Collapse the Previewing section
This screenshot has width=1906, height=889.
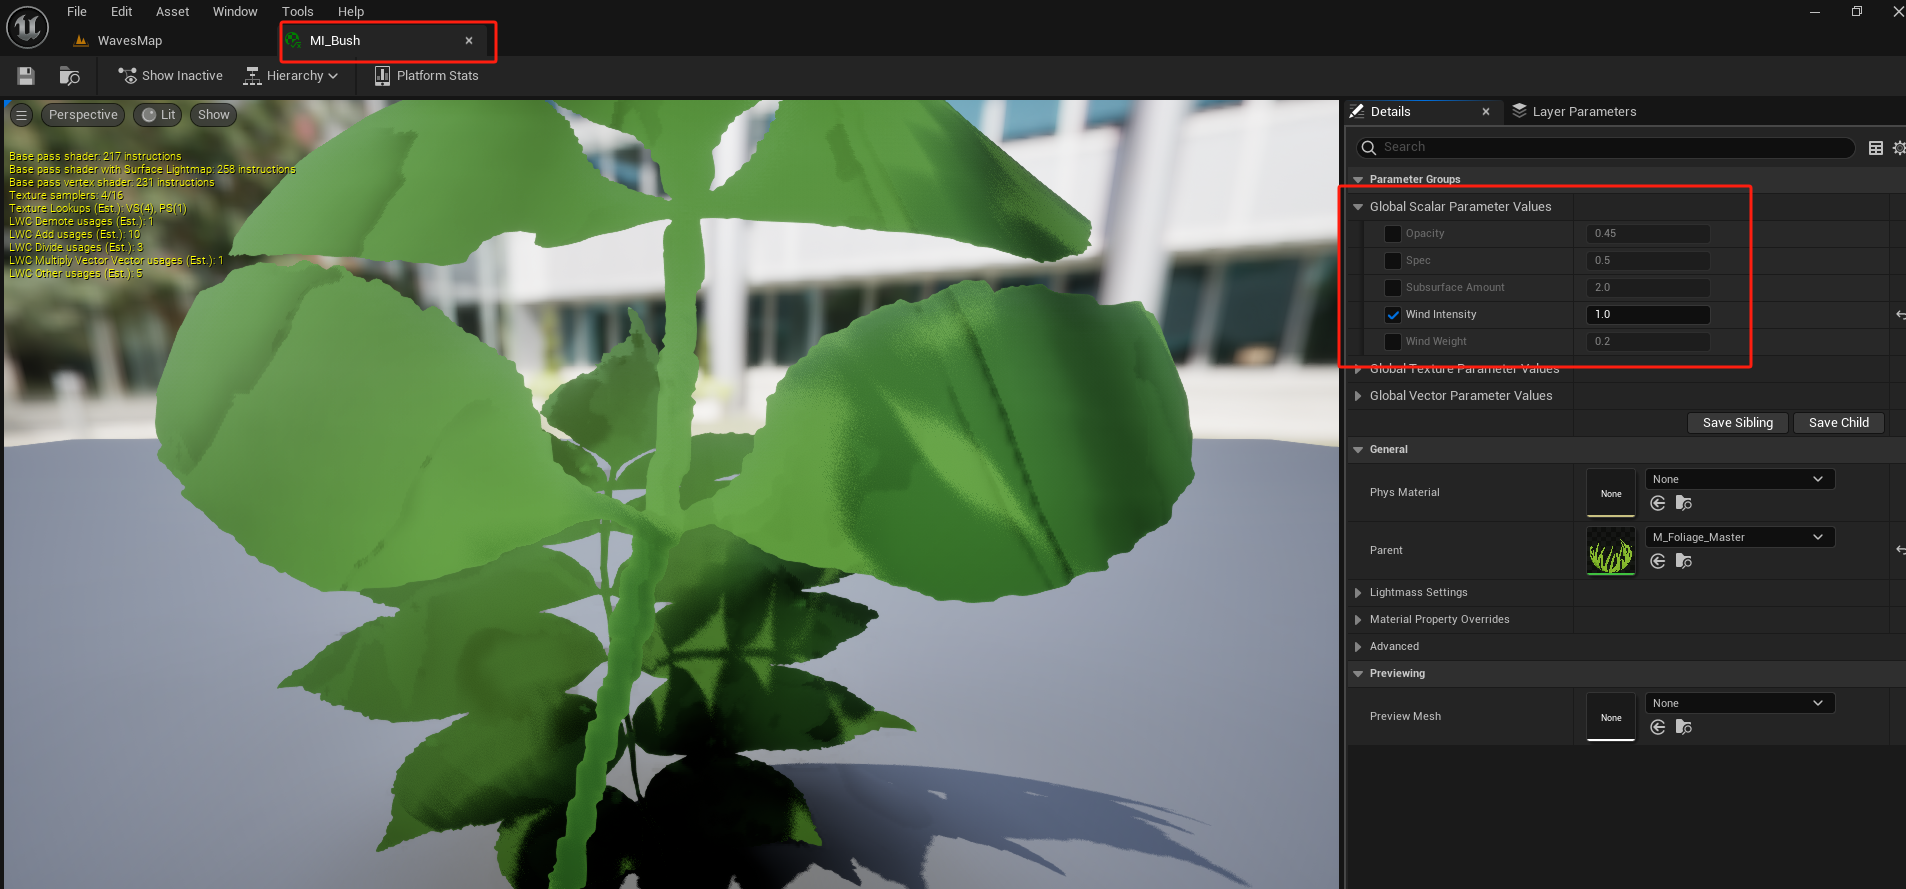click(1358, 674)
